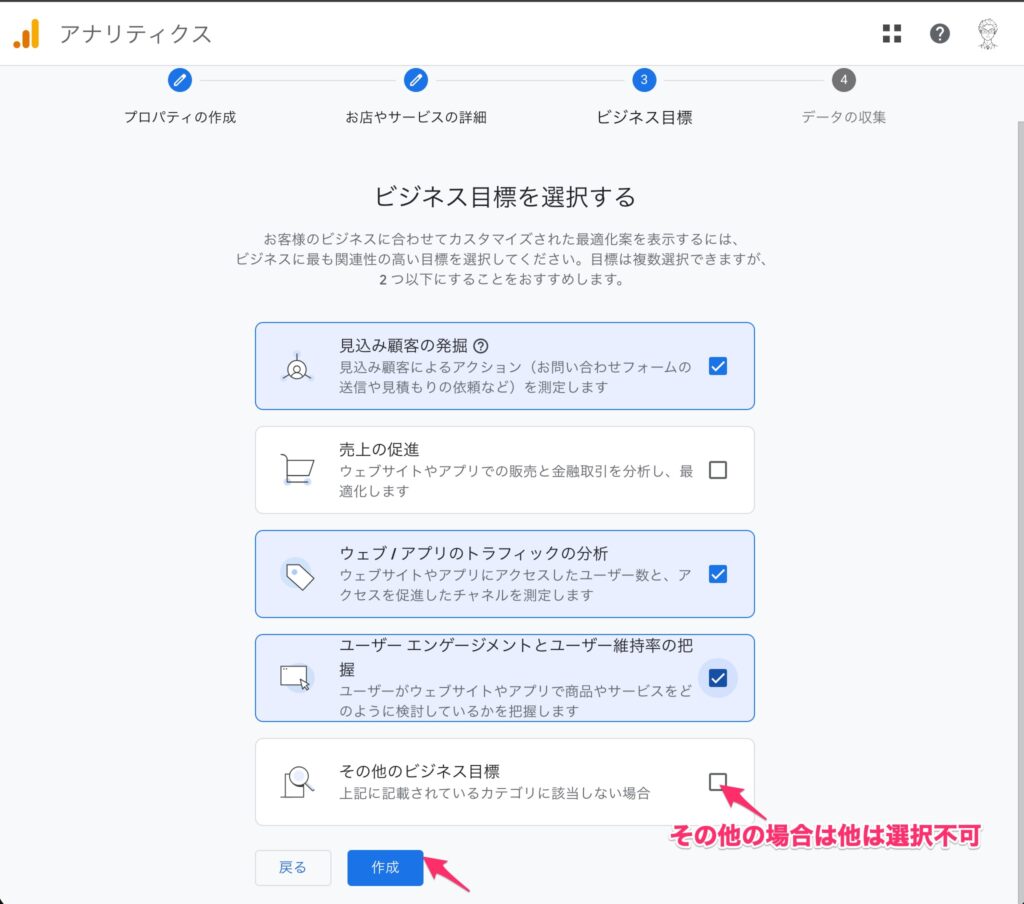Click the browser window icon for user engagement
This screenshot has width=1024, height=904.
(296, 677)
